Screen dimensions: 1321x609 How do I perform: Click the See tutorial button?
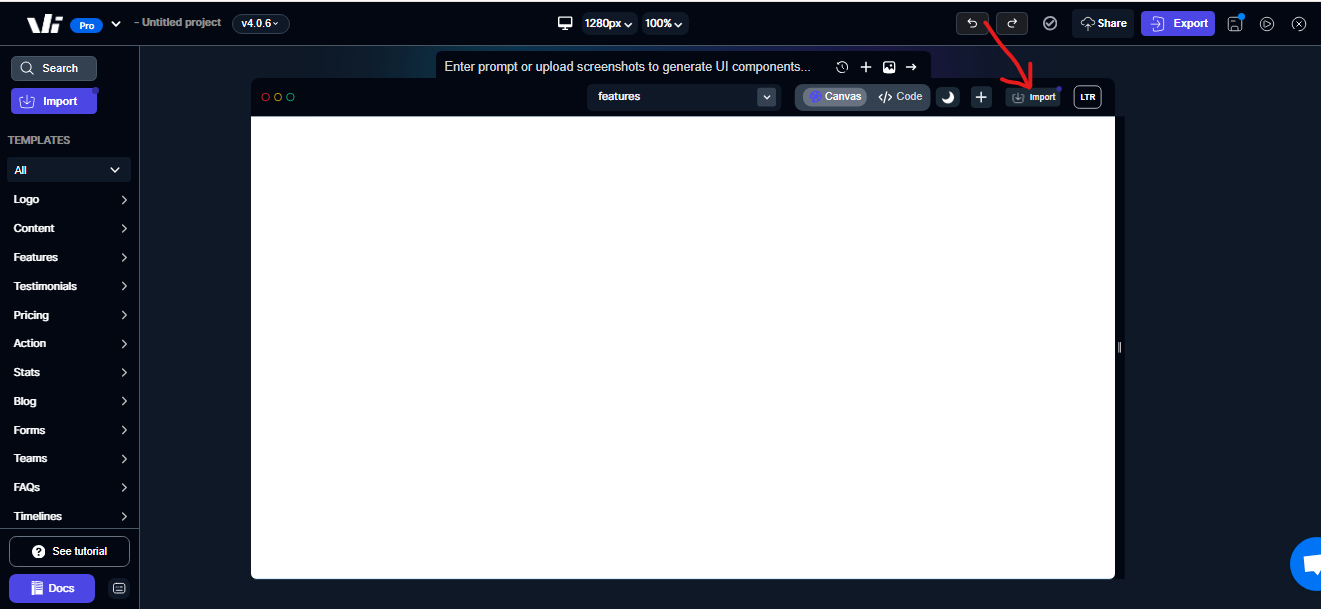[x=69, y=551]
